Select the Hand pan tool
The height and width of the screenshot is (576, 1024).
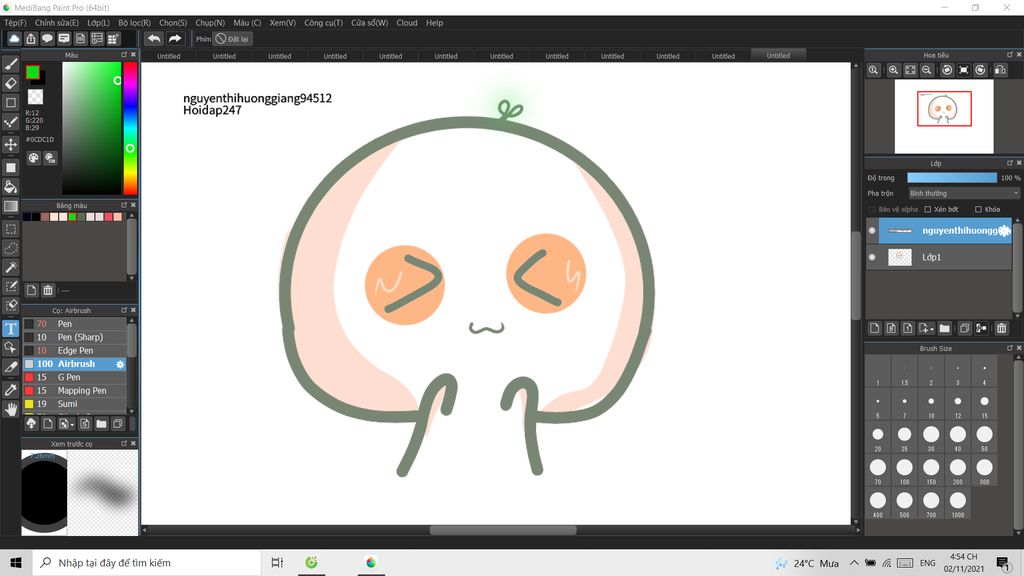(x=10, y=409)
